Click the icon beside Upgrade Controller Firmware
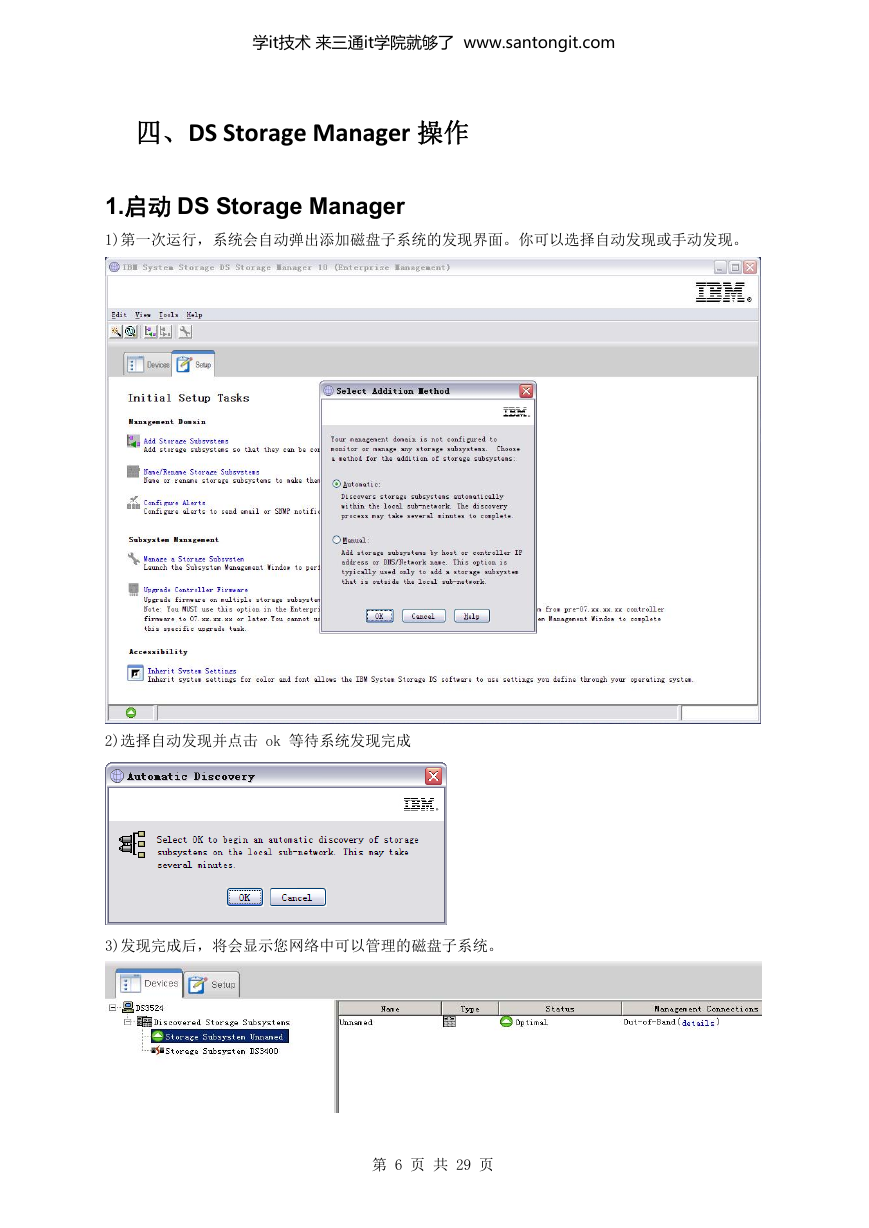 point(133,589)
